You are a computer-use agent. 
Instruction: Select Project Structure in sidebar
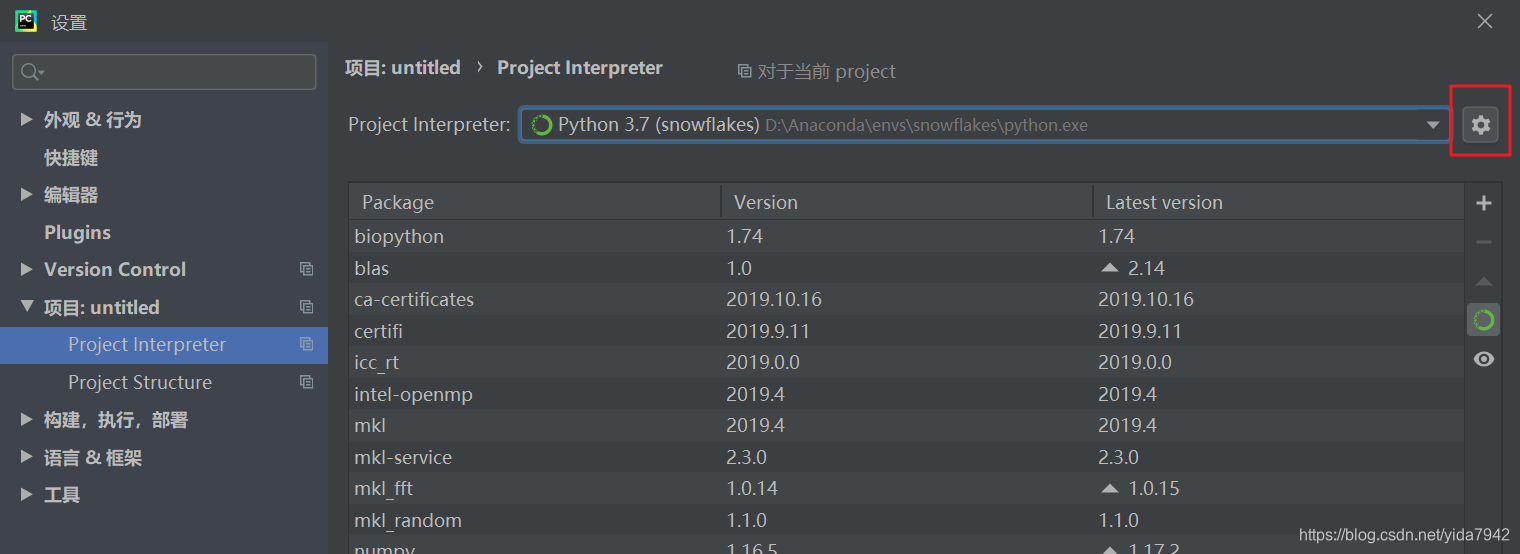pyautogui.click(x=140, y=382)
